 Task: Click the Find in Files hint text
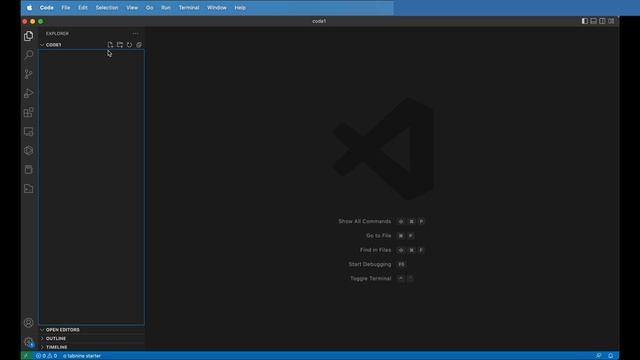[375, 250]
